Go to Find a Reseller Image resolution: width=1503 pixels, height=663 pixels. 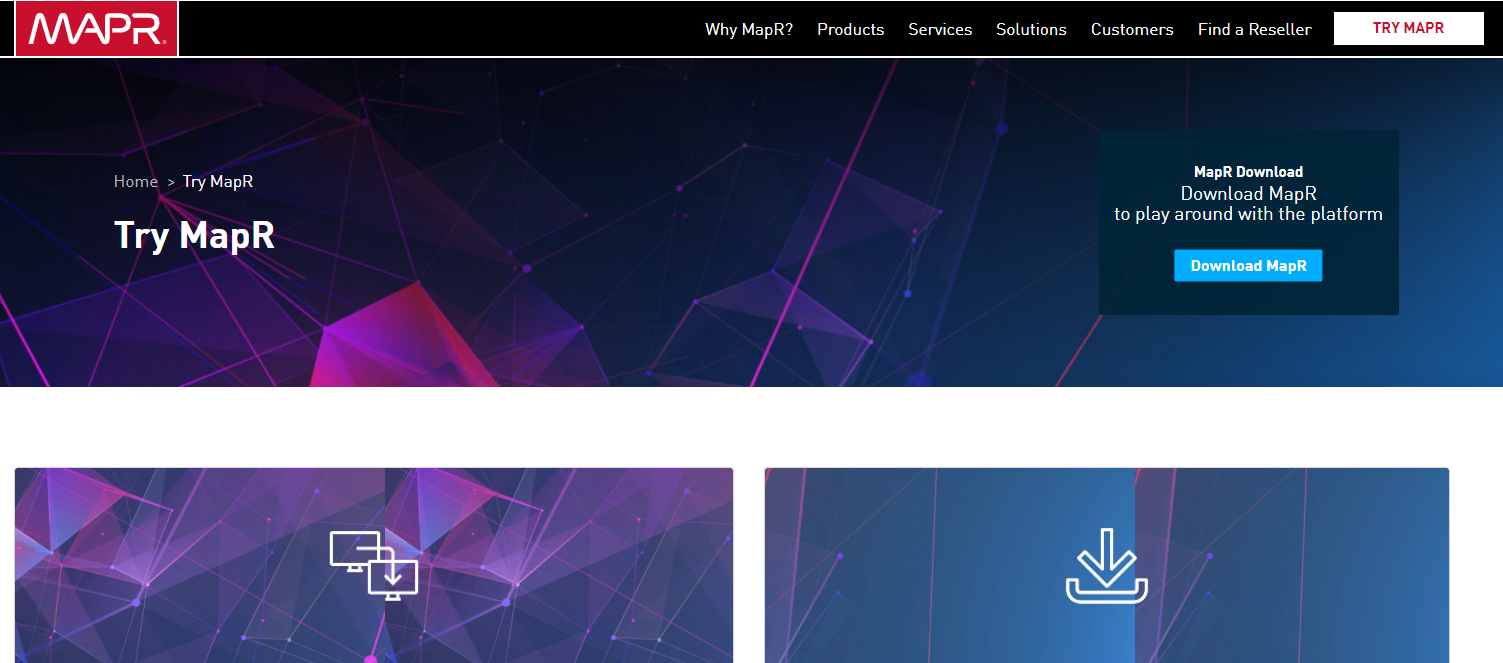[x=1254, y=29]
